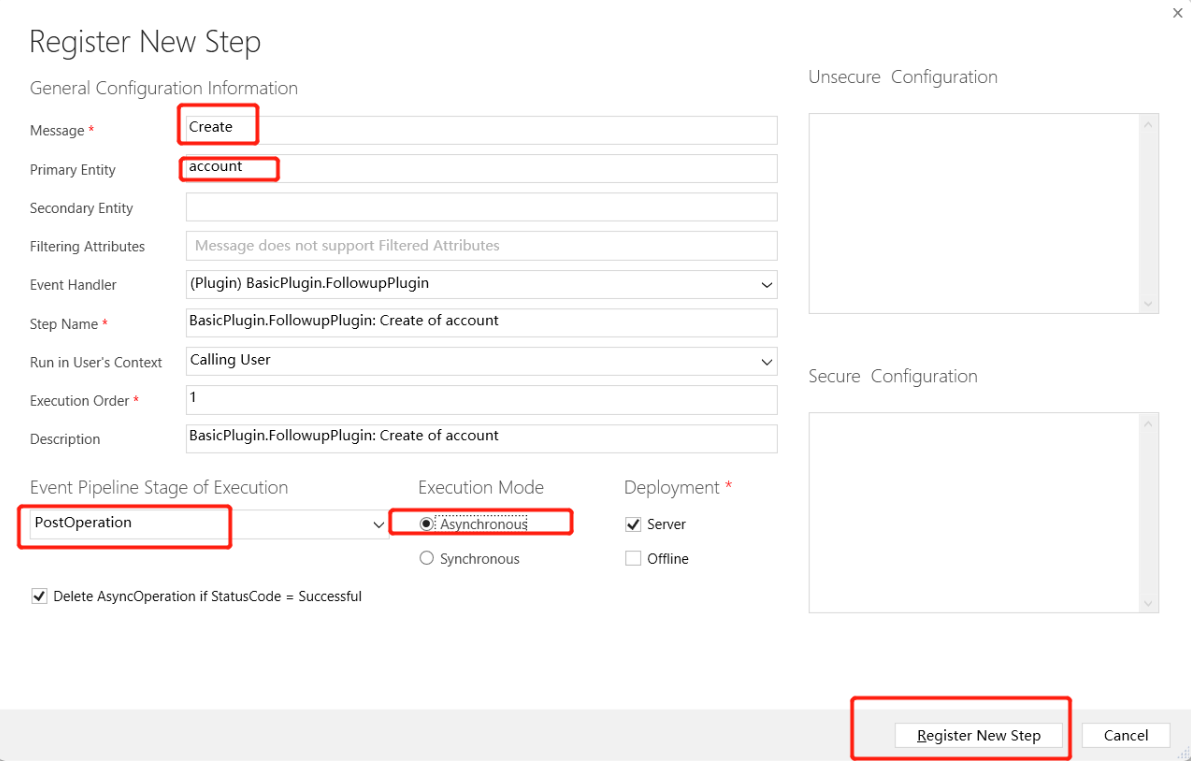Toggle Delete AsyncOperation if StatusCode checkbox
This screenshot has height=761, width=1191.
(x=39, y=596)
